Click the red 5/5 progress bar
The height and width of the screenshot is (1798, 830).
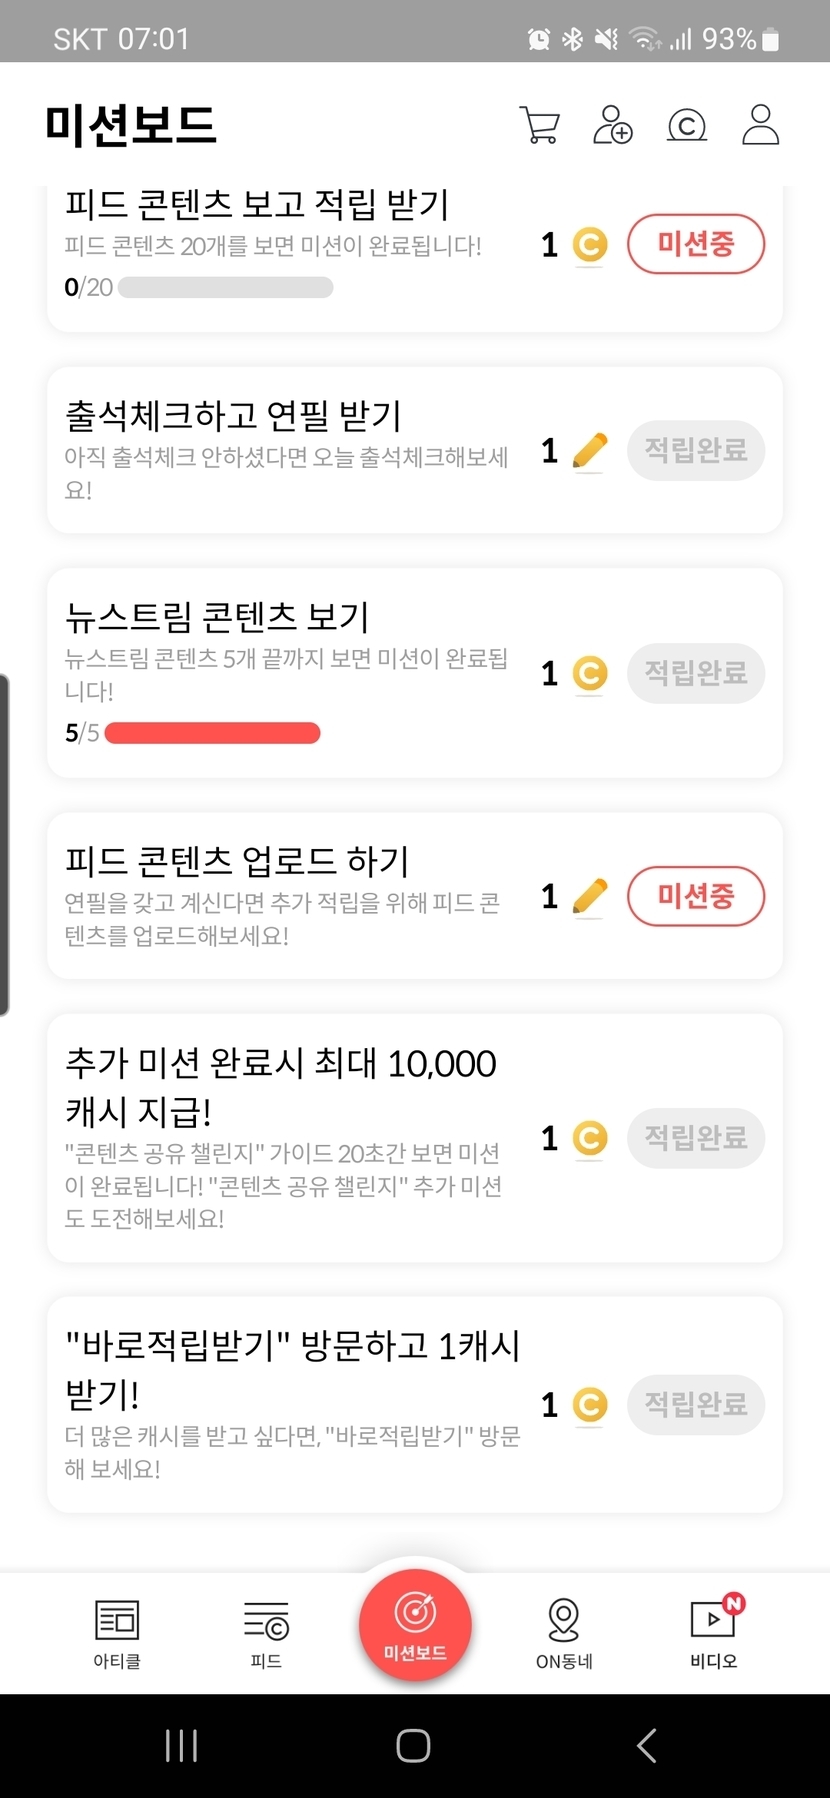212,733
